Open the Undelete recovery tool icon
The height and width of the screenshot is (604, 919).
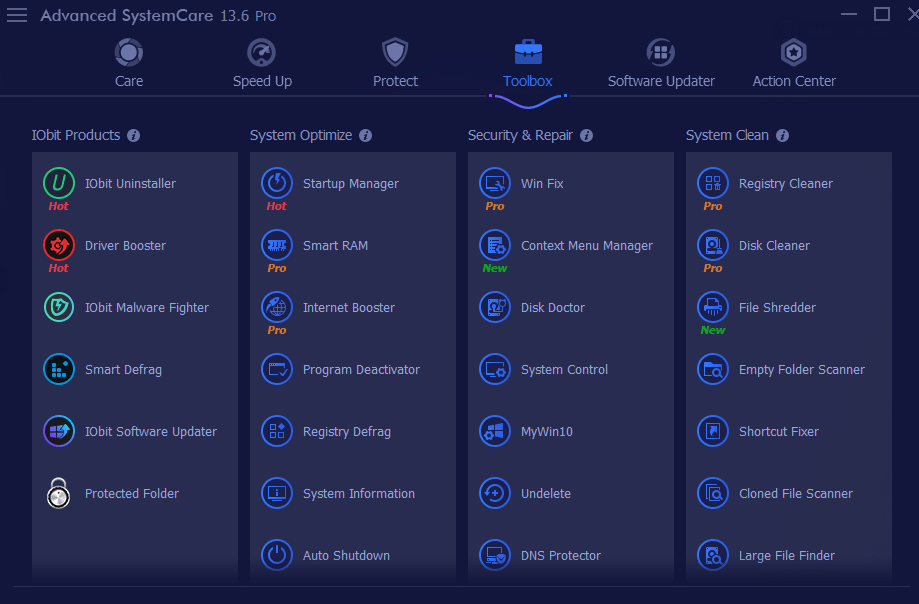click(494, 493)
